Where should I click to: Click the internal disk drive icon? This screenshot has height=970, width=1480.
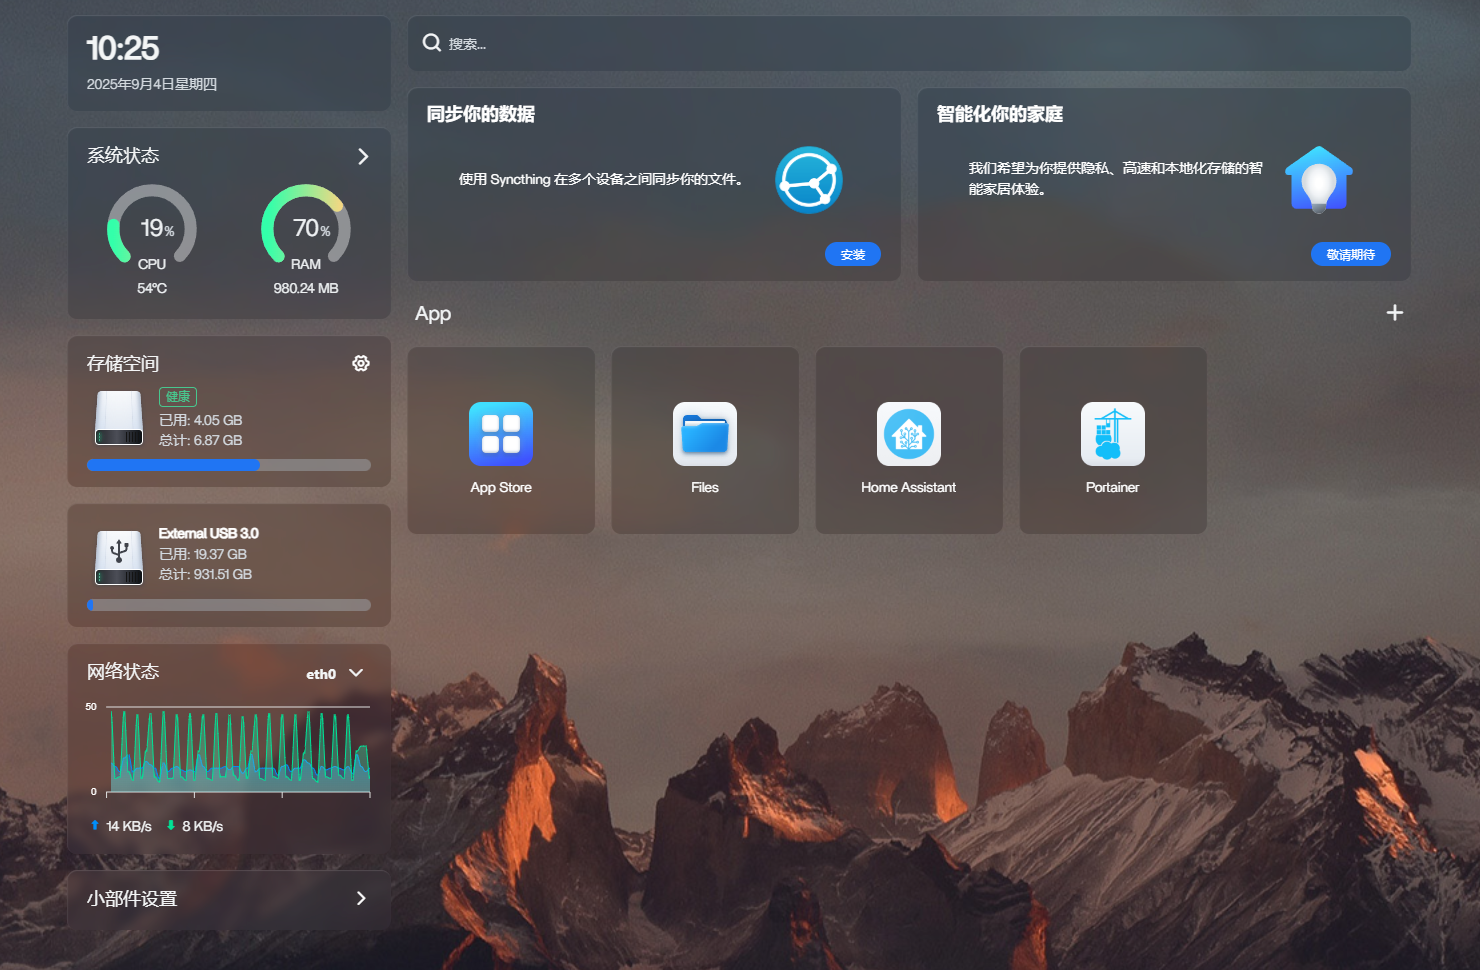(119, 418)
